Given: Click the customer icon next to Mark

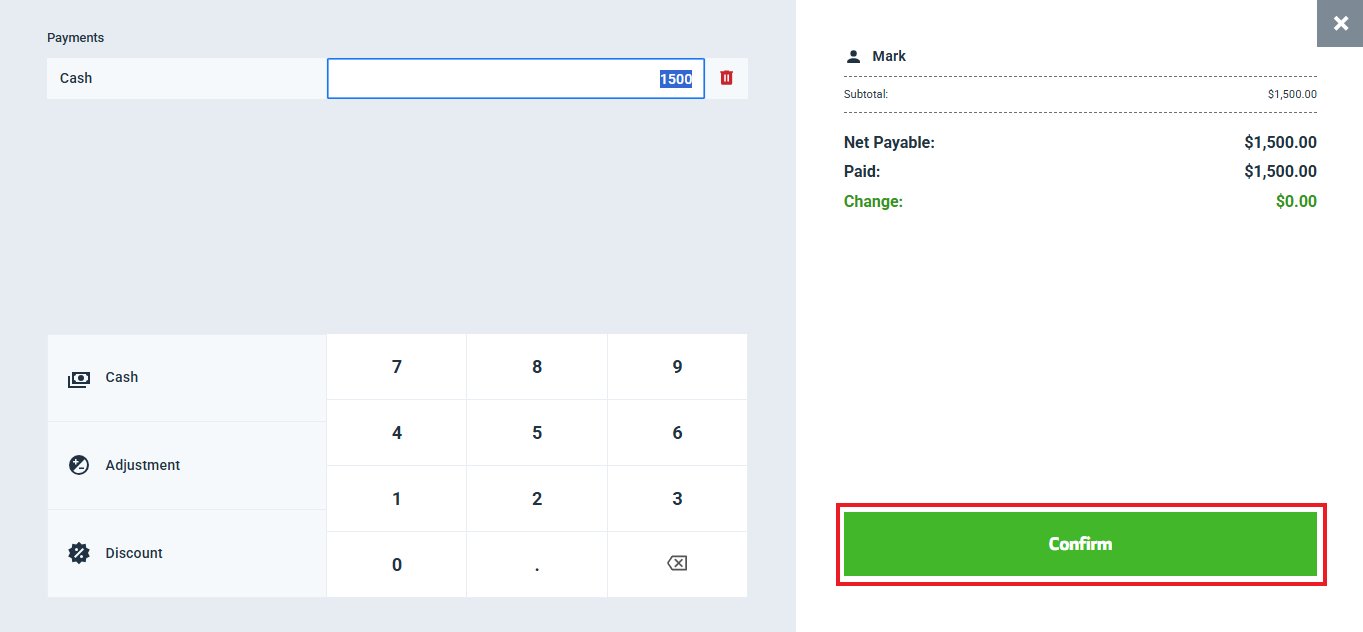Looking at the screenshot, I should tap(853, 57).
